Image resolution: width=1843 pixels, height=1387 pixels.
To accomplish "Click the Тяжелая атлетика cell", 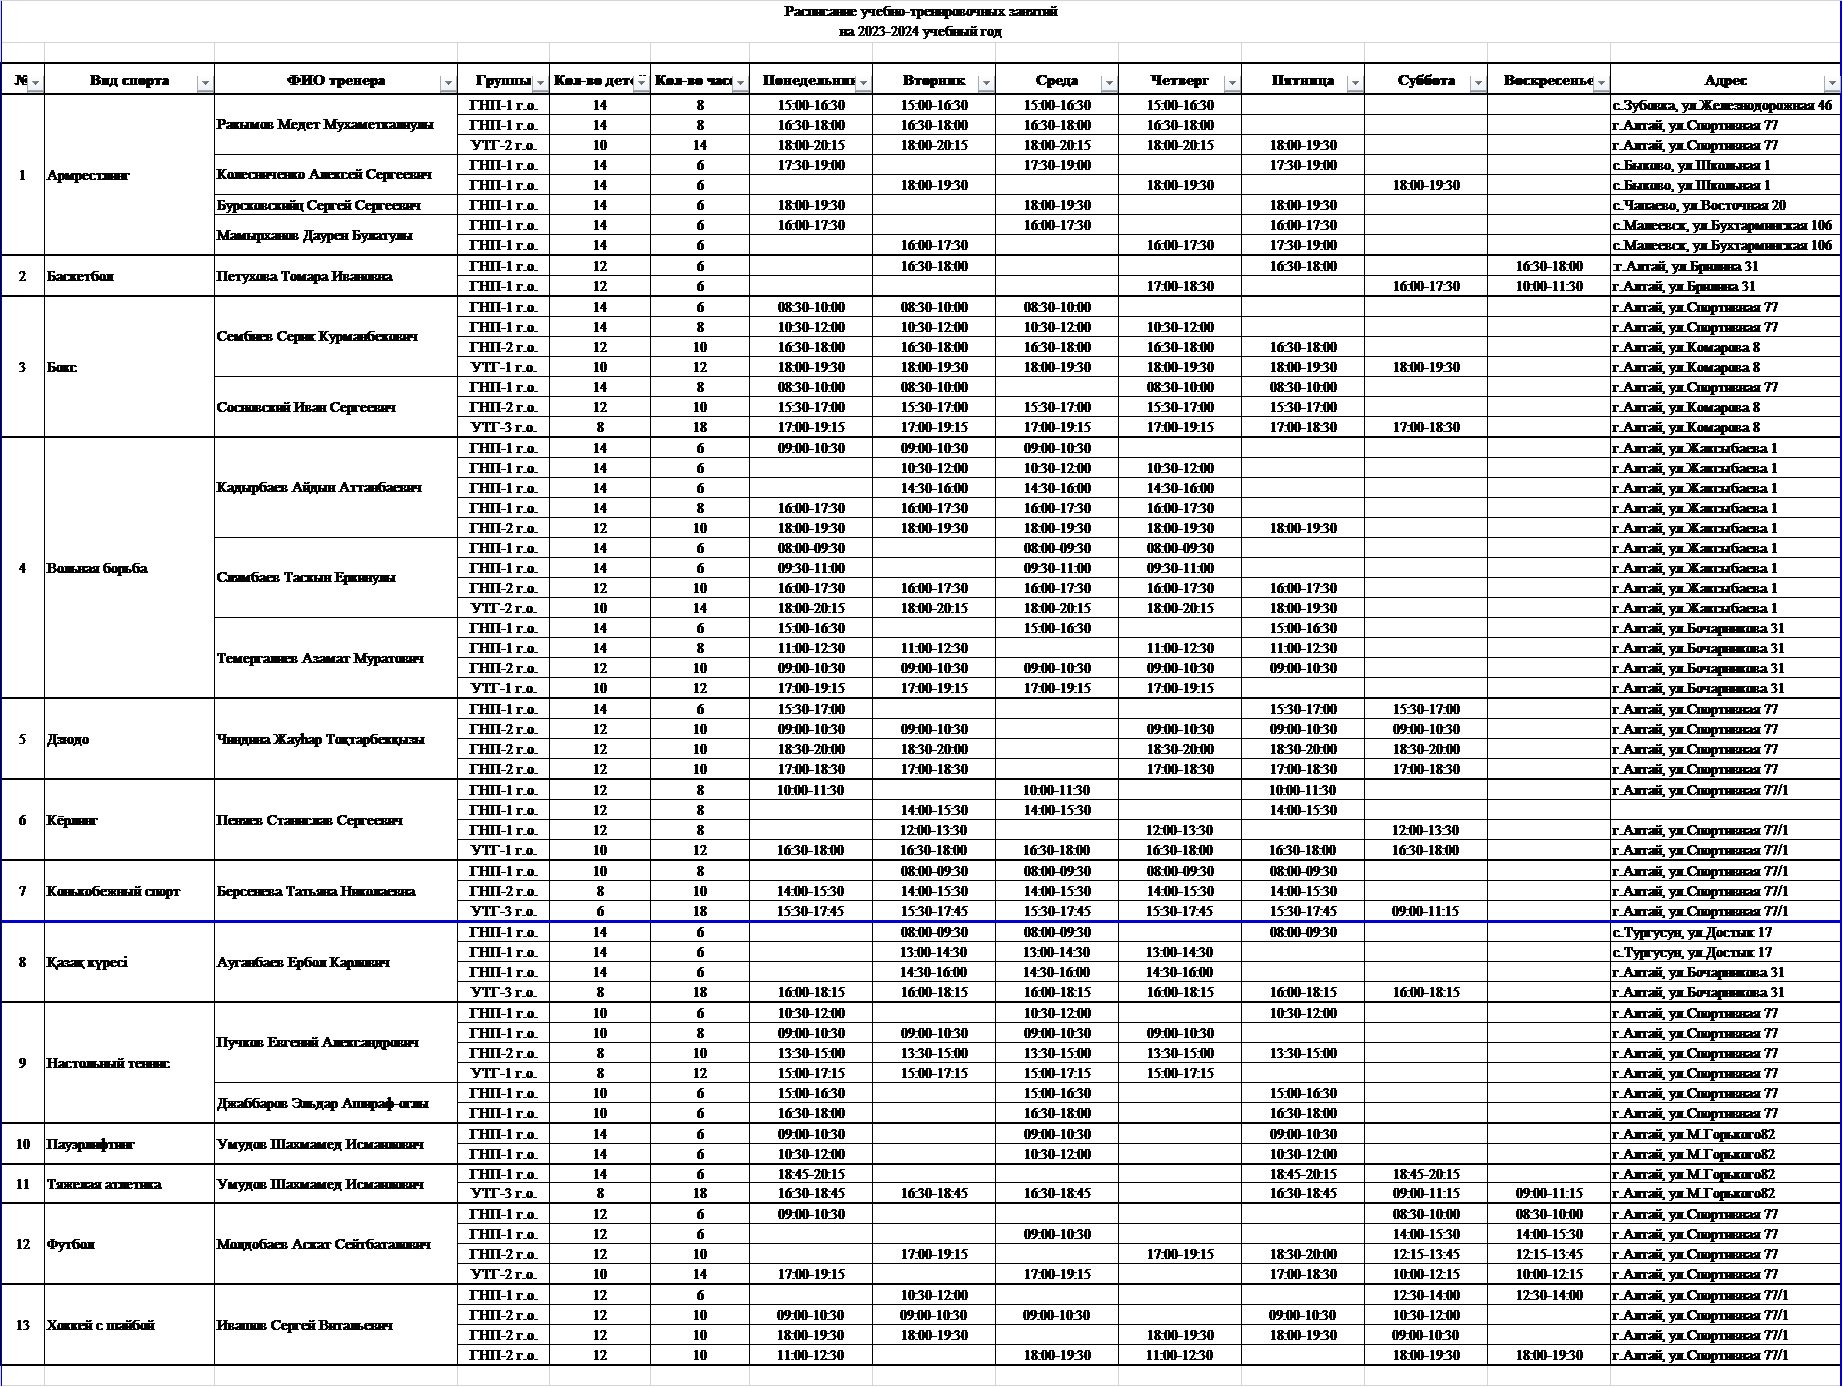I will pos(104,1185).
